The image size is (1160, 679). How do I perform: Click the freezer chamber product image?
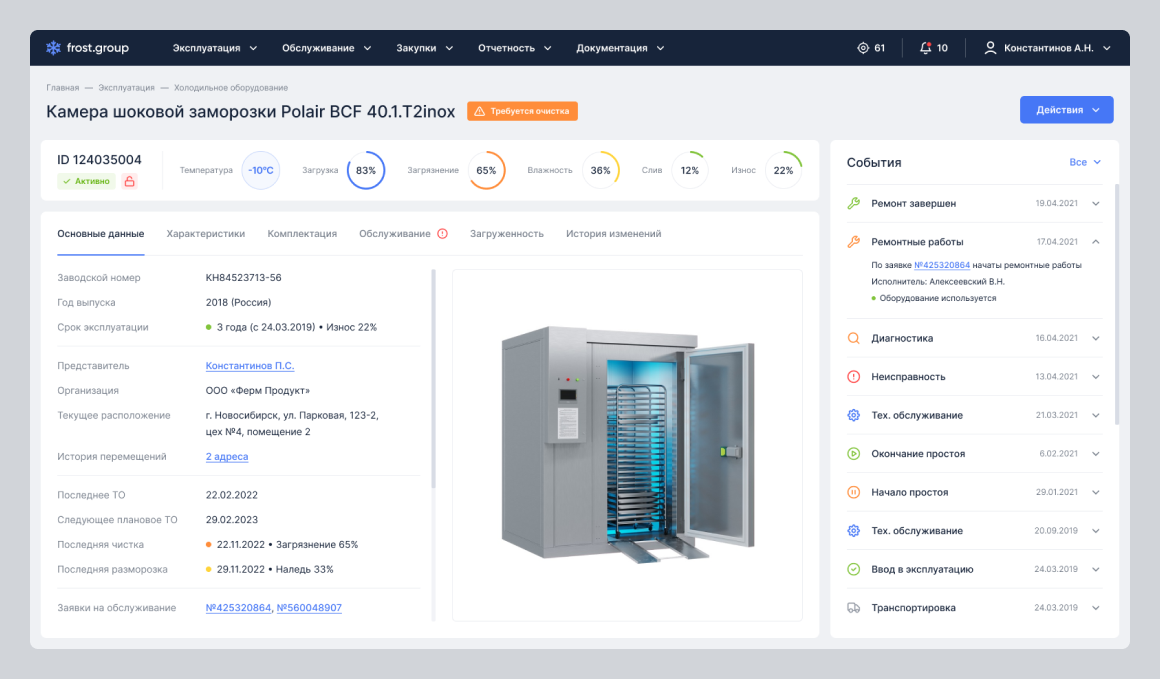[627, 445]
